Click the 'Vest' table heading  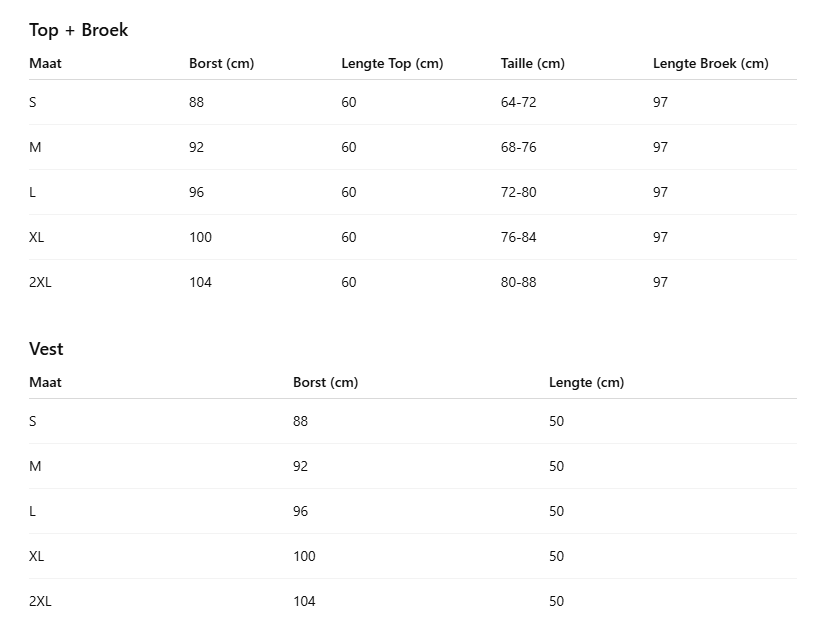pos(46,349)
